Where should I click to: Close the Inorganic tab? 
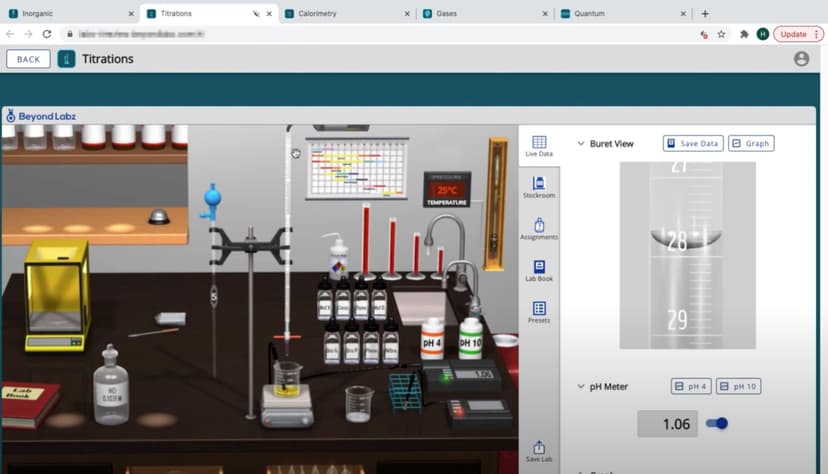point(131,14)
